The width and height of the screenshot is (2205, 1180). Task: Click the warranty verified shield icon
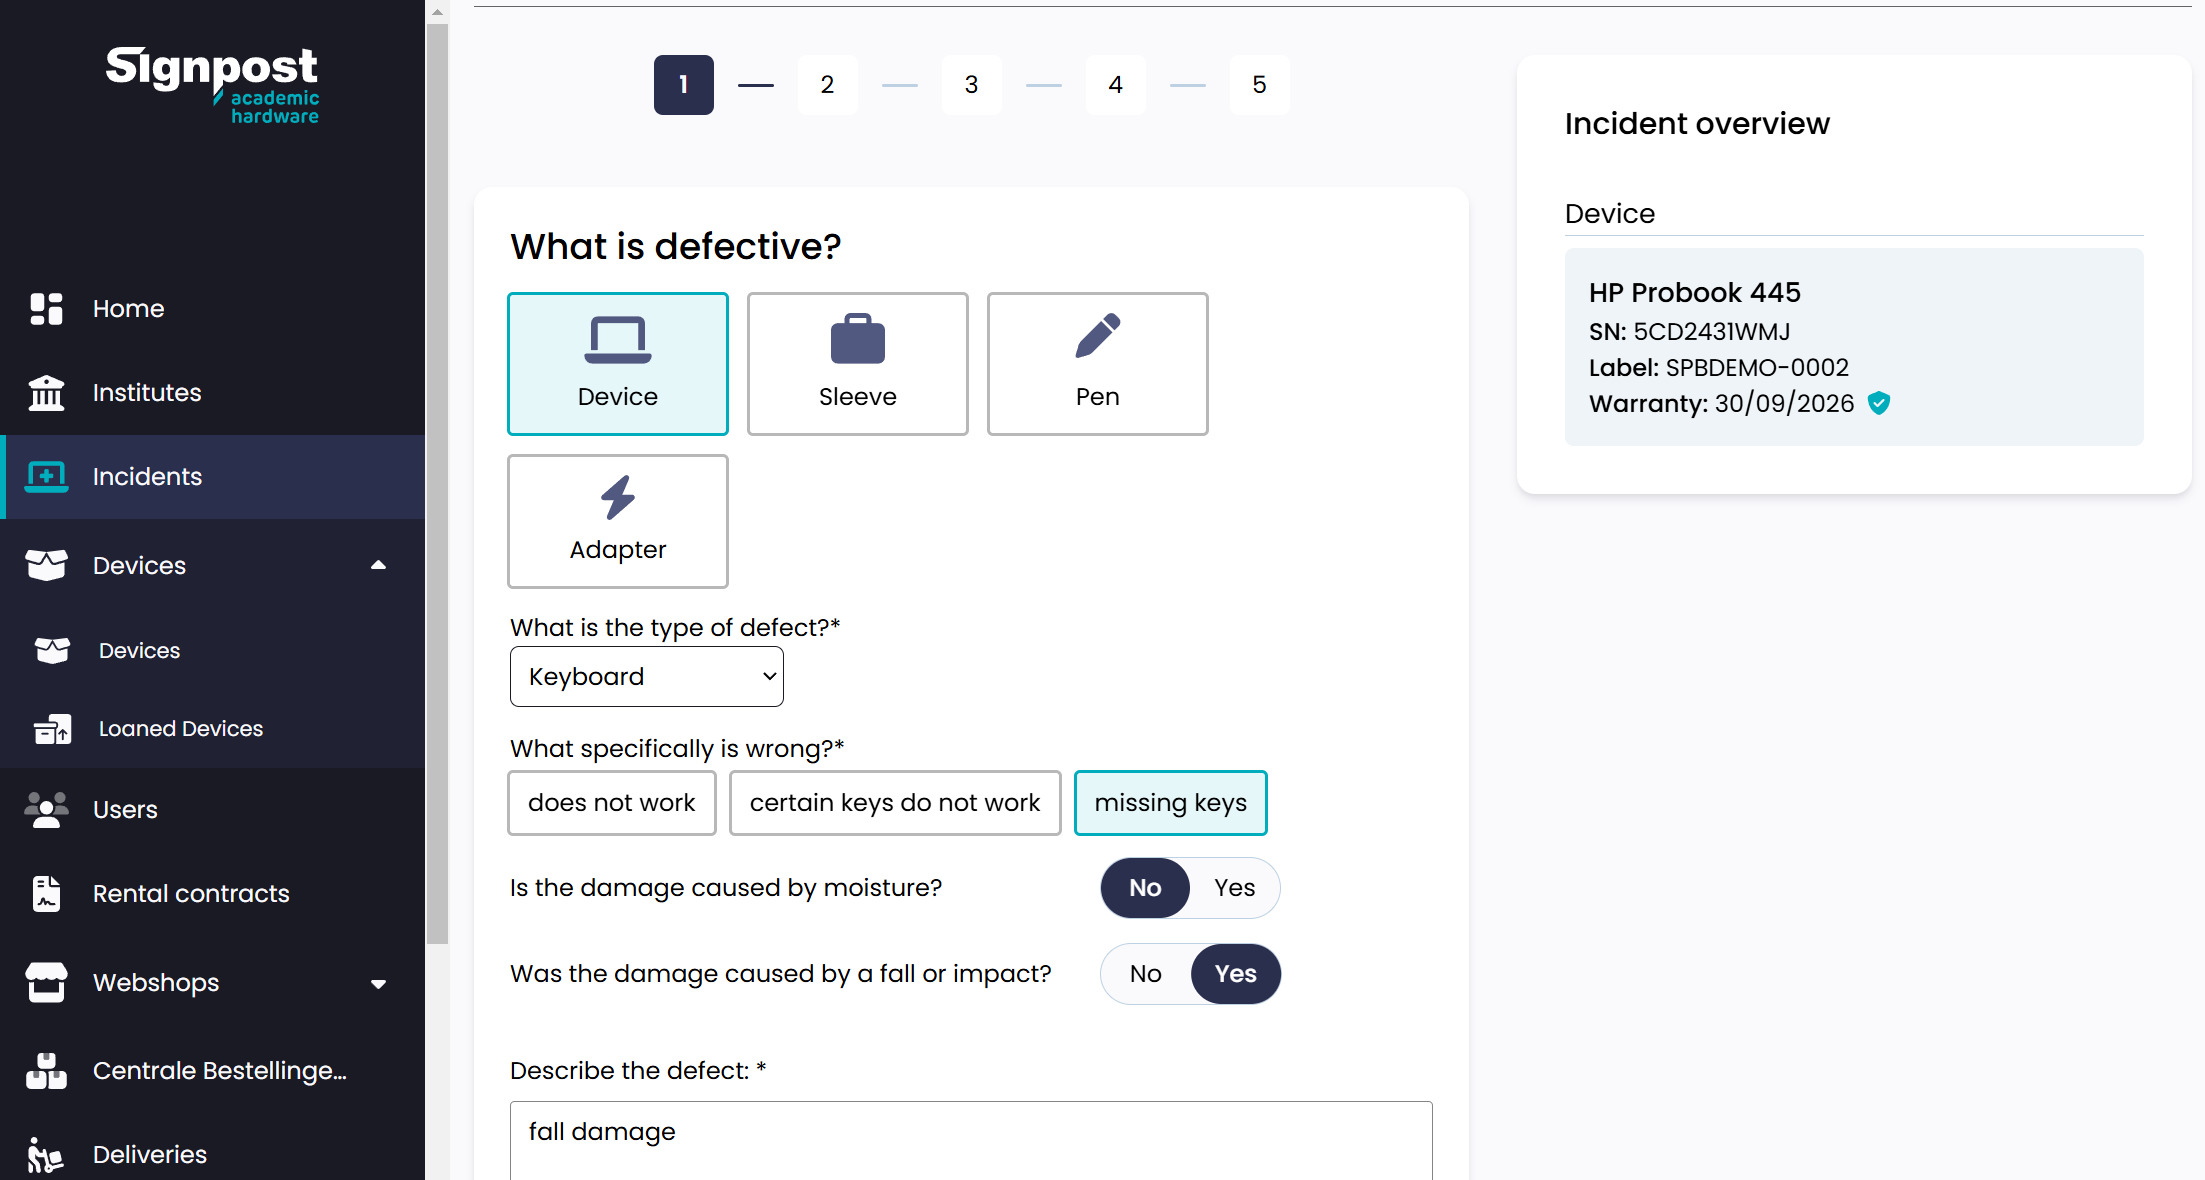(x=1879, y=403)
